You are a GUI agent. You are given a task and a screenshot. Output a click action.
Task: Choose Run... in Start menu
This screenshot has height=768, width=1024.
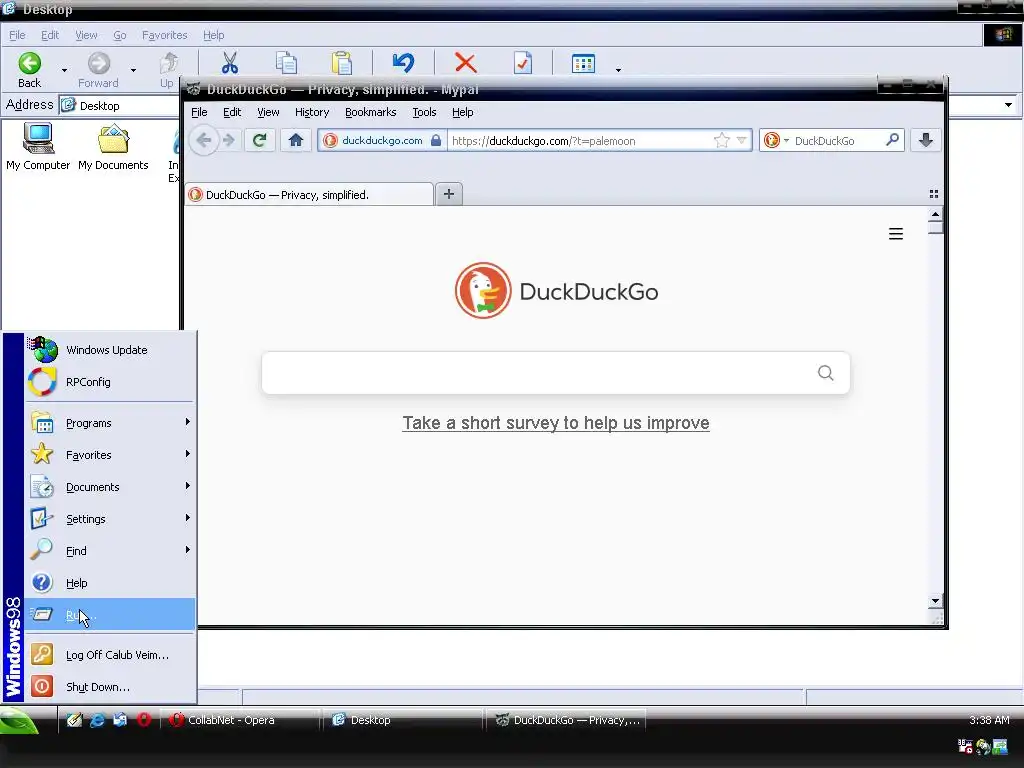(x=110, y=615)
